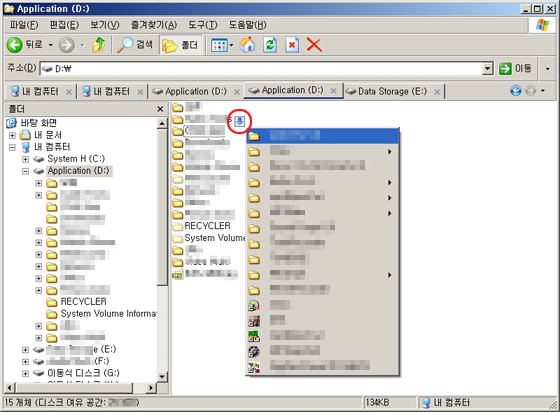Click the Back (뒤로) arrow icon
This screenshot has height=412, width=560.
[15, 45]
